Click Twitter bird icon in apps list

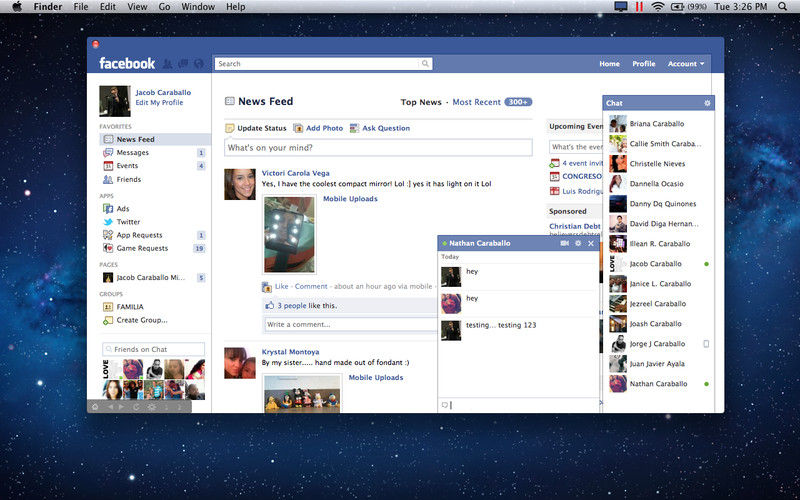[108, 222]
